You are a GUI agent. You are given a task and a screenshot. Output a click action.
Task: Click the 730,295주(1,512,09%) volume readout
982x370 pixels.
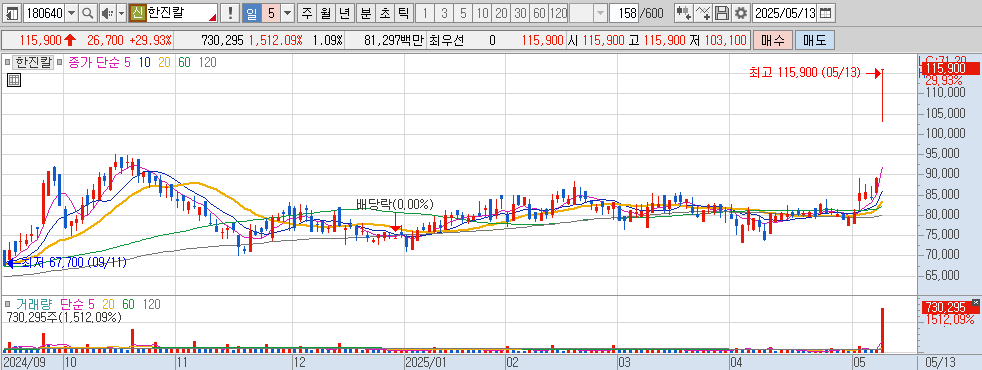(x=64, y=317)
